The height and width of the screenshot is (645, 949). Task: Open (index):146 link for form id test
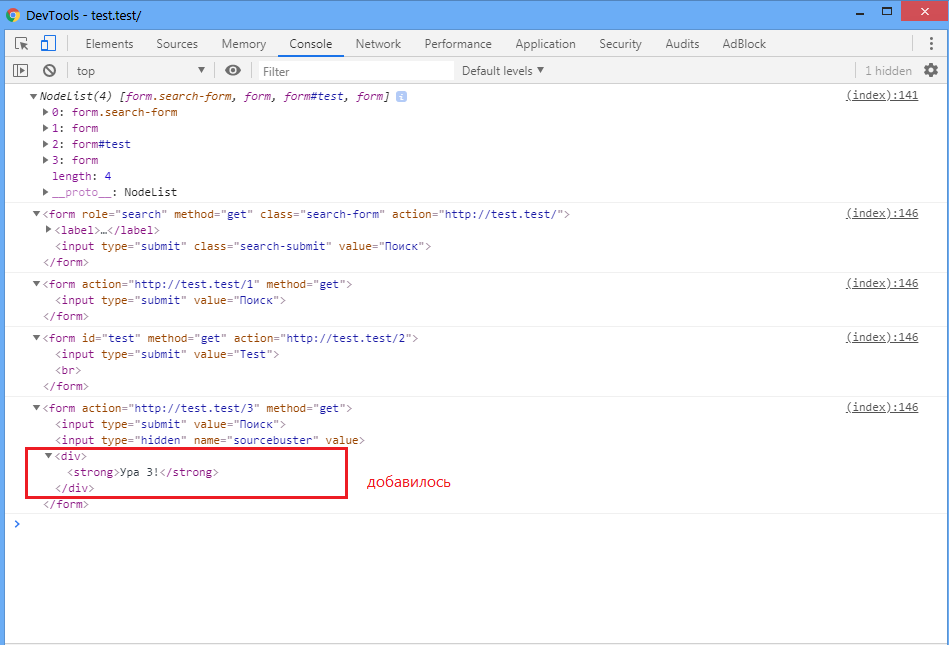882,337
